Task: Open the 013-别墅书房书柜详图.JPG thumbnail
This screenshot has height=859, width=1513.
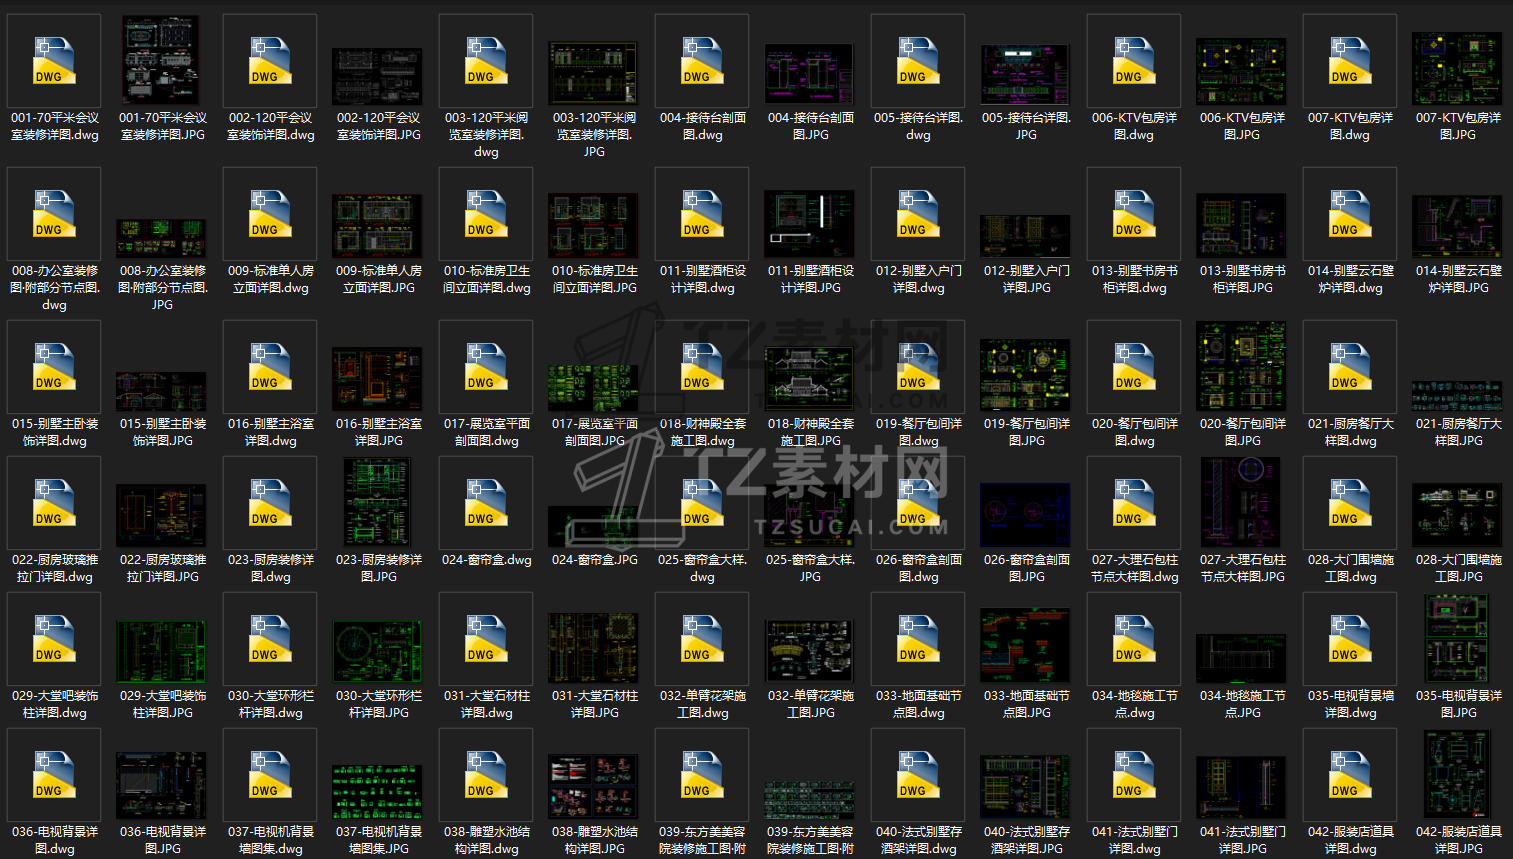Action: 1242,226
